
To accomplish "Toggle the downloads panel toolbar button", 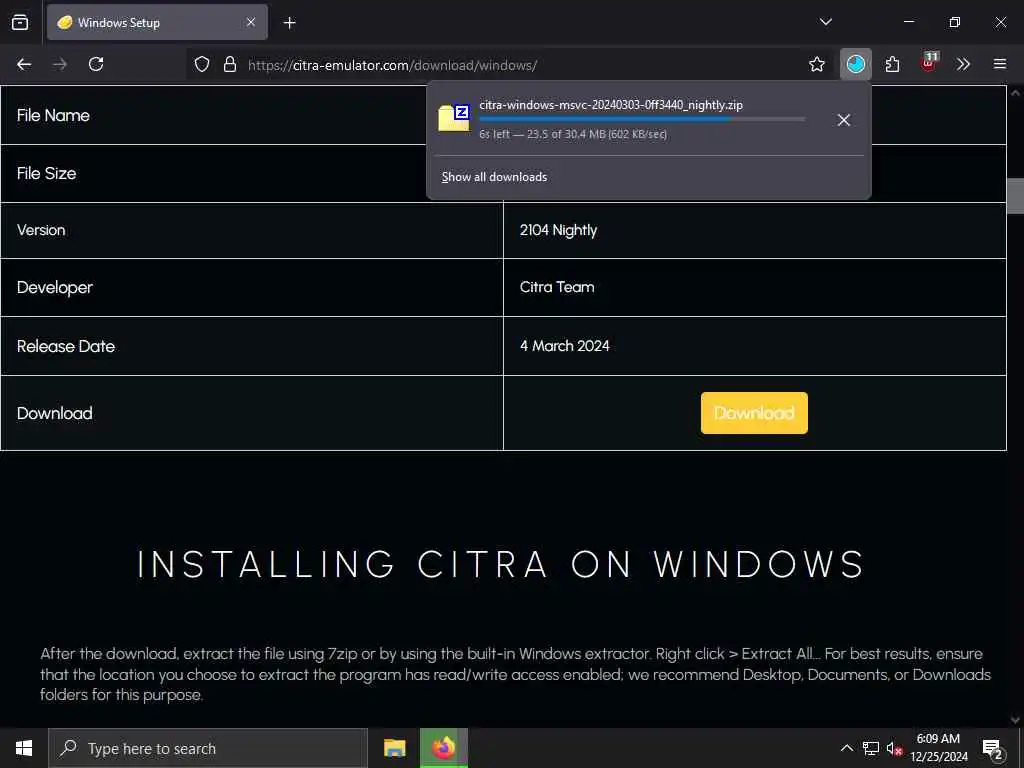I will [x=856, y=64].
